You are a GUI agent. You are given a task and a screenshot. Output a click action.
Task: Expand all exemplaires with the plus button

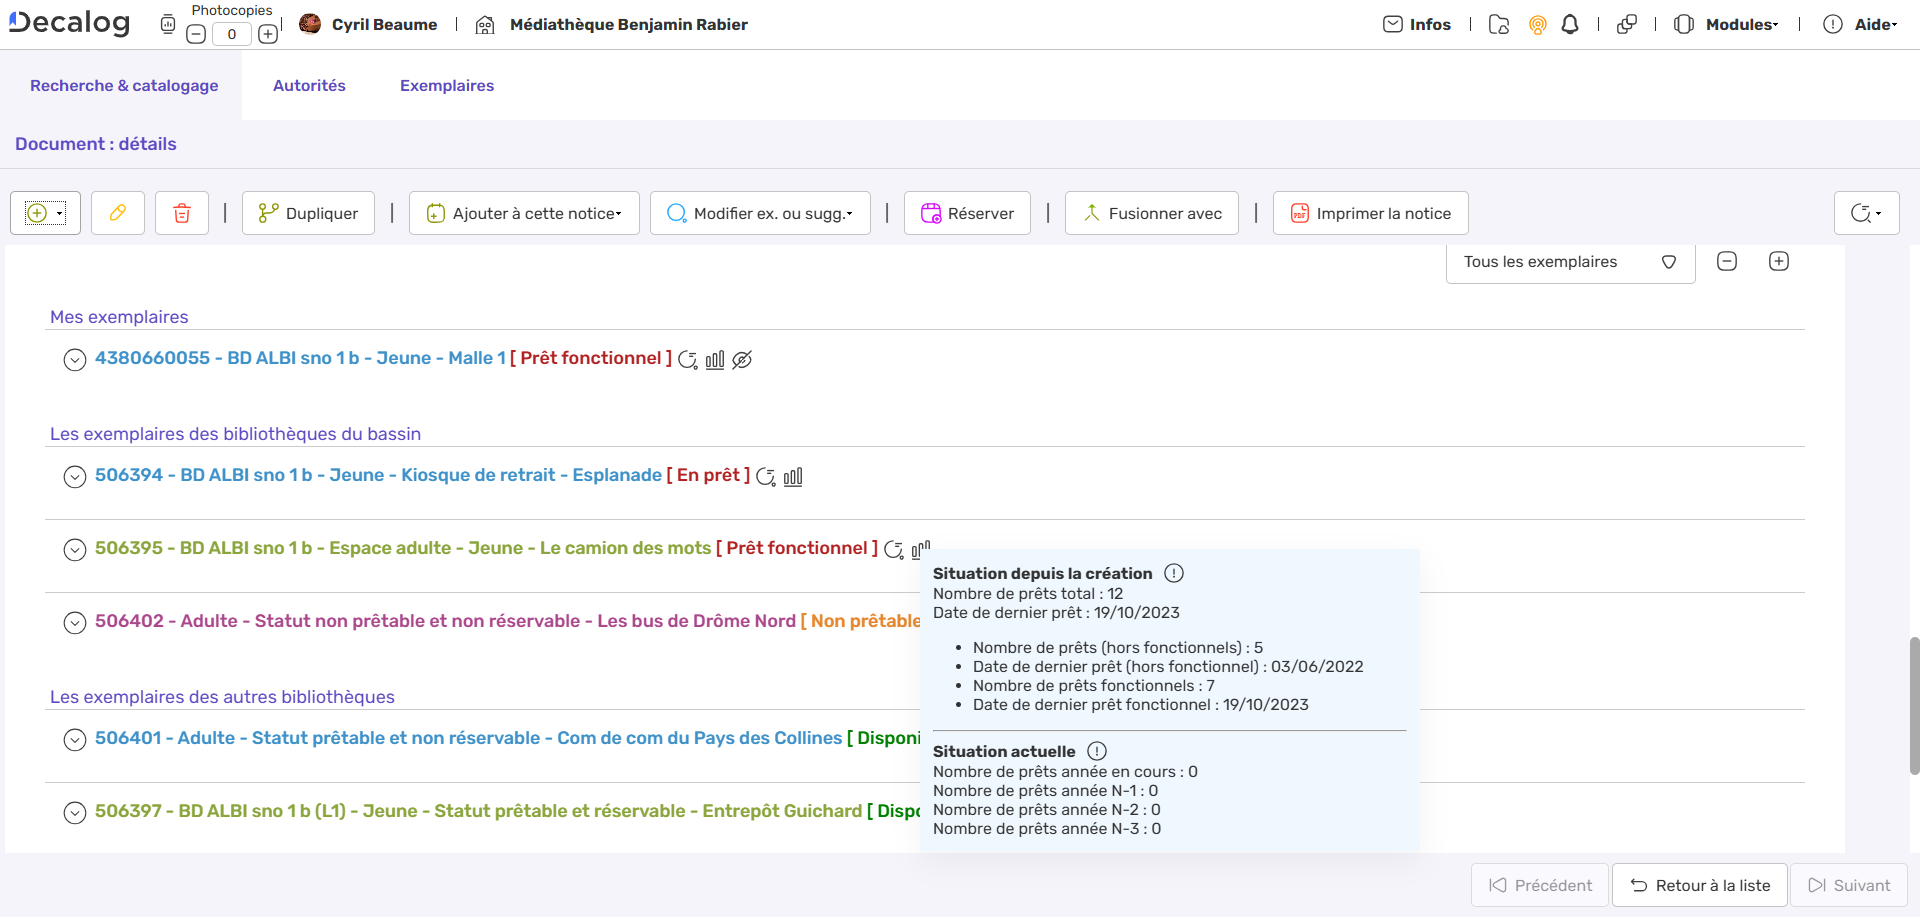(x=1779, y=262)
